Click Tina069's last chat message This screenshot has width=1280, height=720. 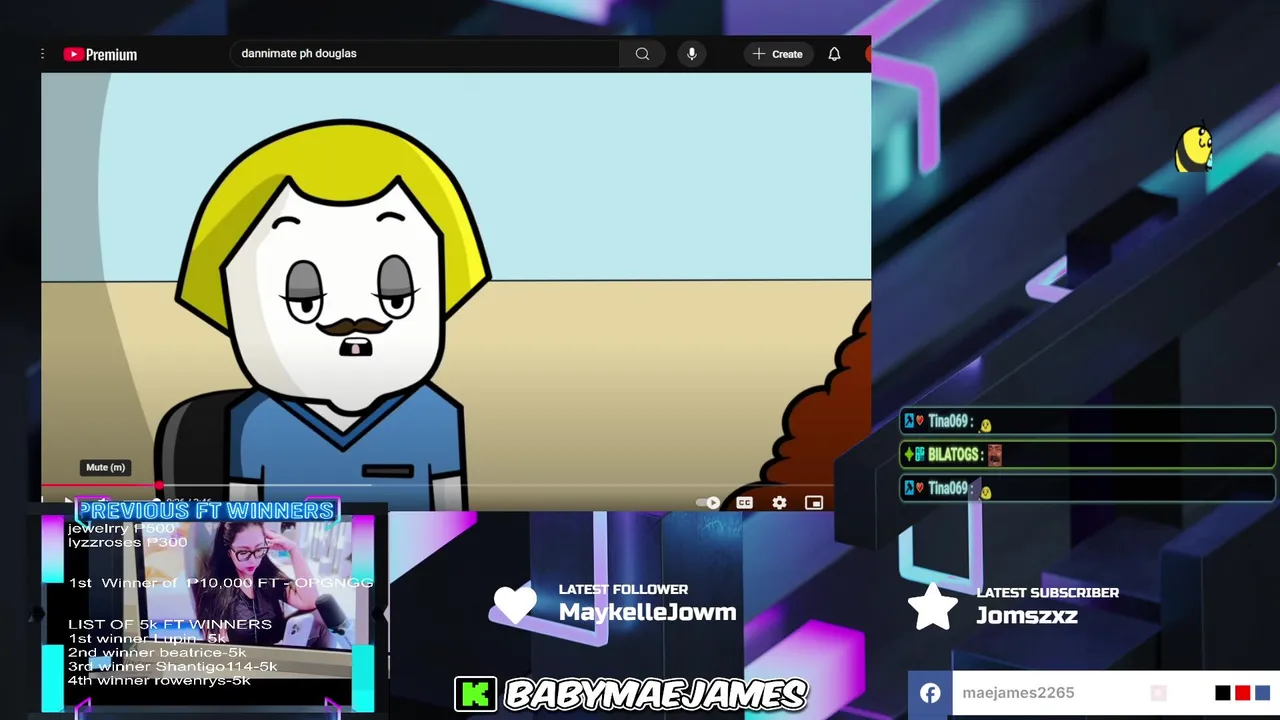pyautogui.click(x=1088, y=489)
